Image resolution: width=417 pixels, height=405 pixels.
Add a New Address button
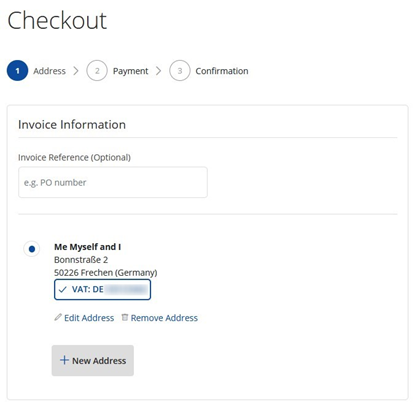pyautogui.click(x=93, y=361)
